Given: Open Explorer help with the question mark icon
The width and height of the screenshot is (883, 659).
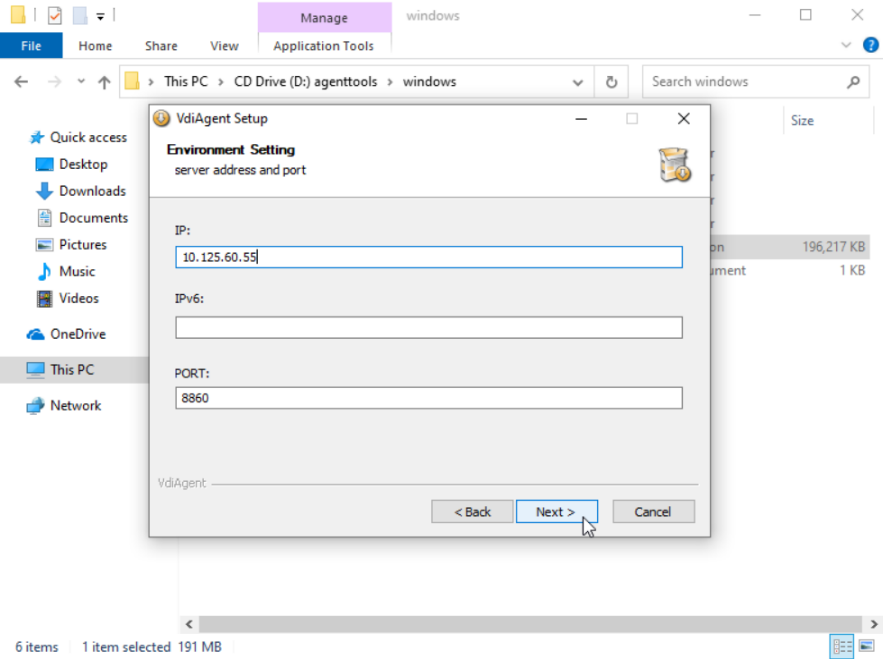Looking at the screenshot, I should point(871,45).
